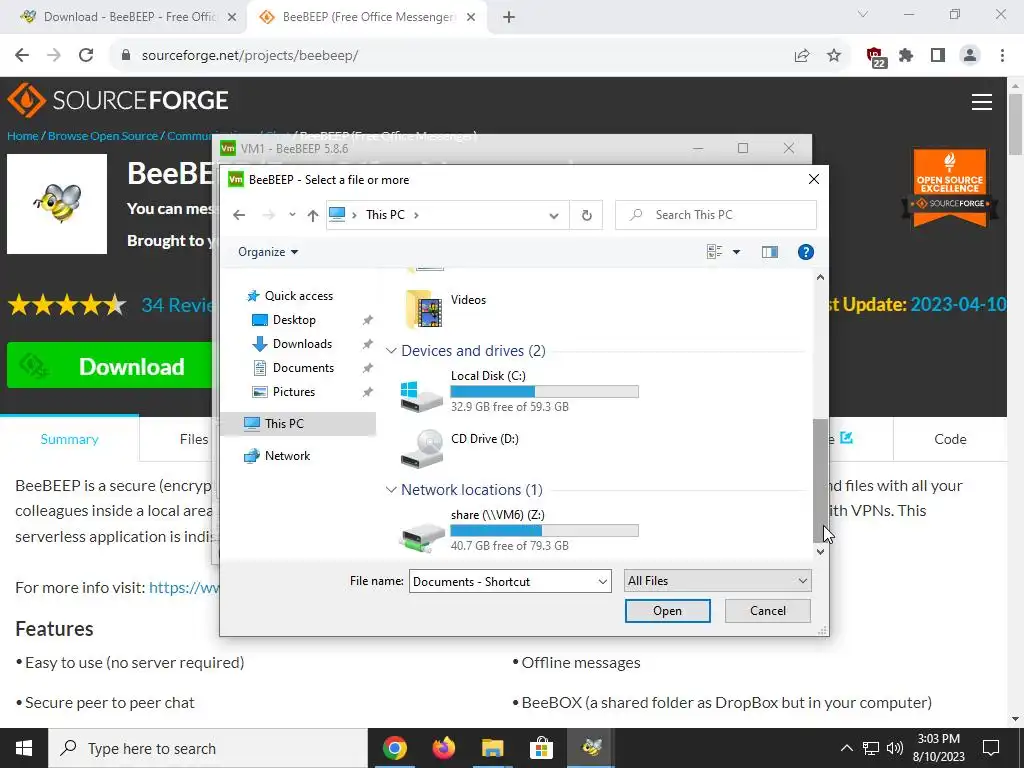
Task: Bookmark this page with star icon
Action: 834,56
